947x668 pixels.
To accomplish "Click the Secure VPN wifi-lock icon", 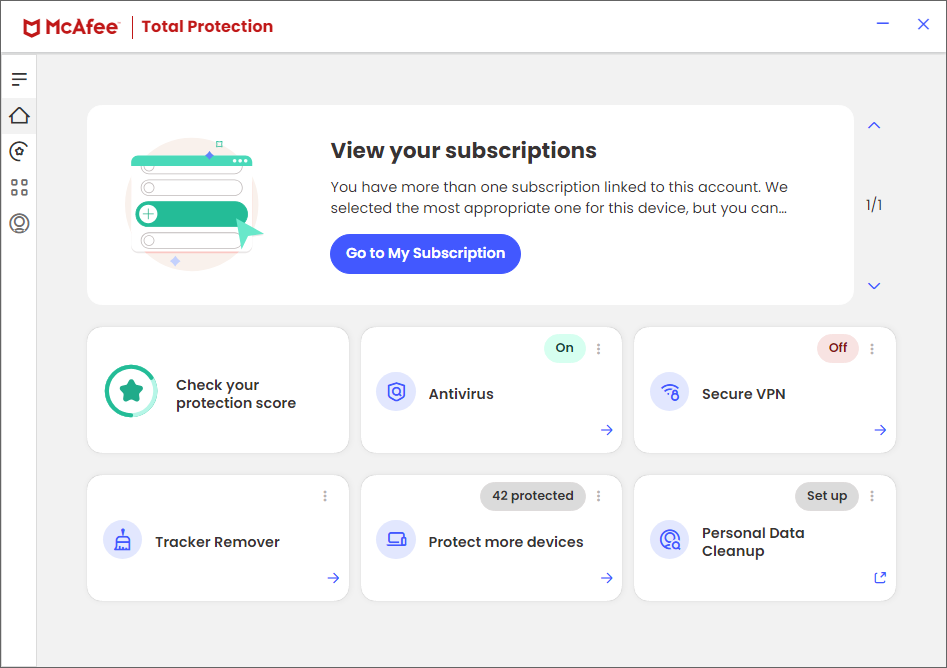I will (x=669, y=392).
